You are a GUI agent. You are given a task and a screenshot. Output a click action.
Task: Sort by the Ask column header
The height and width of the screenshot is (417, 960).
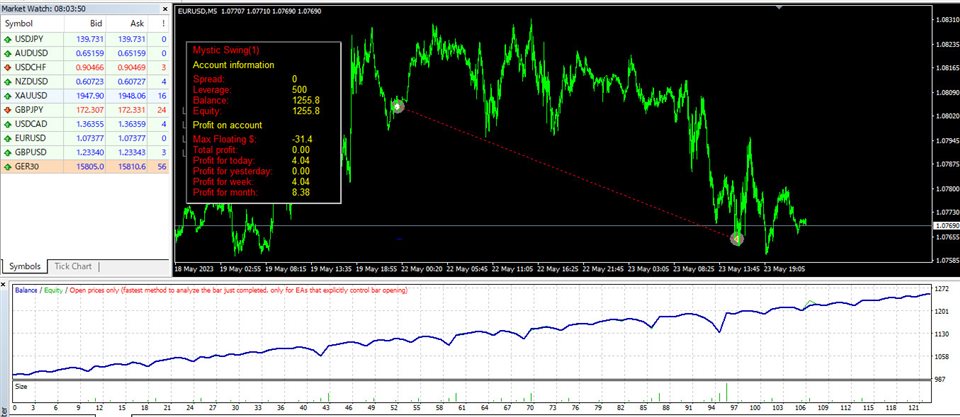pyautogui.click(x=126, y=24)
